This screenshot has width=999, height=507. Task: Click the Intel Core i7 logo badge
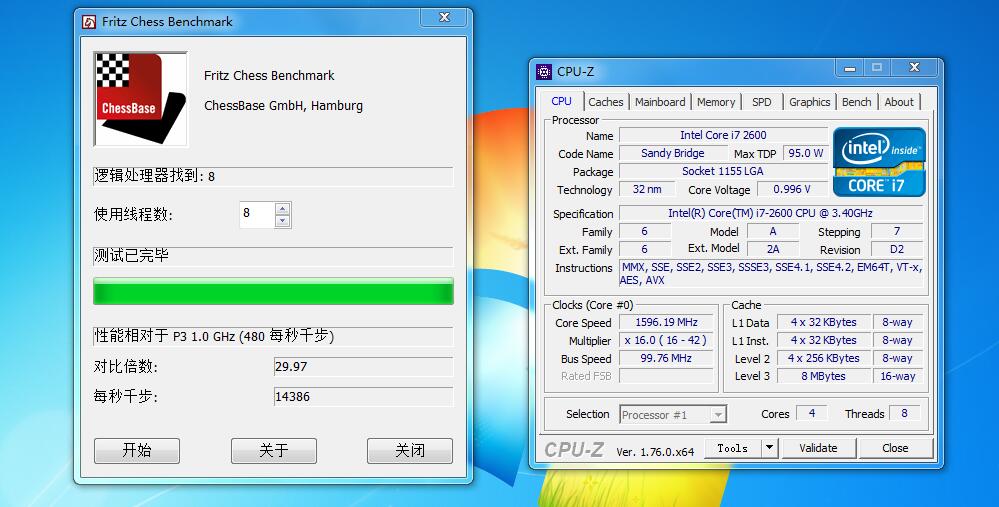tap(879, 162)
